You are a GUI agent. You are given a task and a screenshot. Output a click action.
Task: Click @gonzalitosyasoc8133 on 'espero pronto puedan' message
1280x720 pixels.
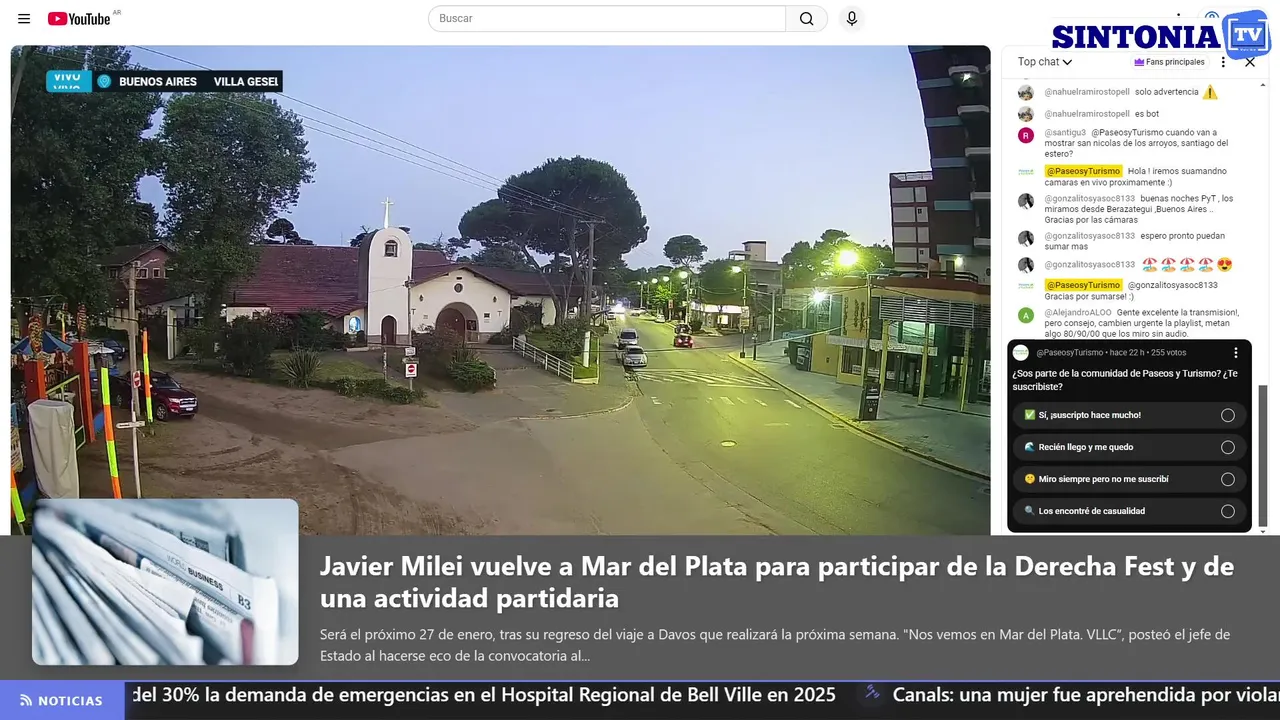coord(1090,236)
